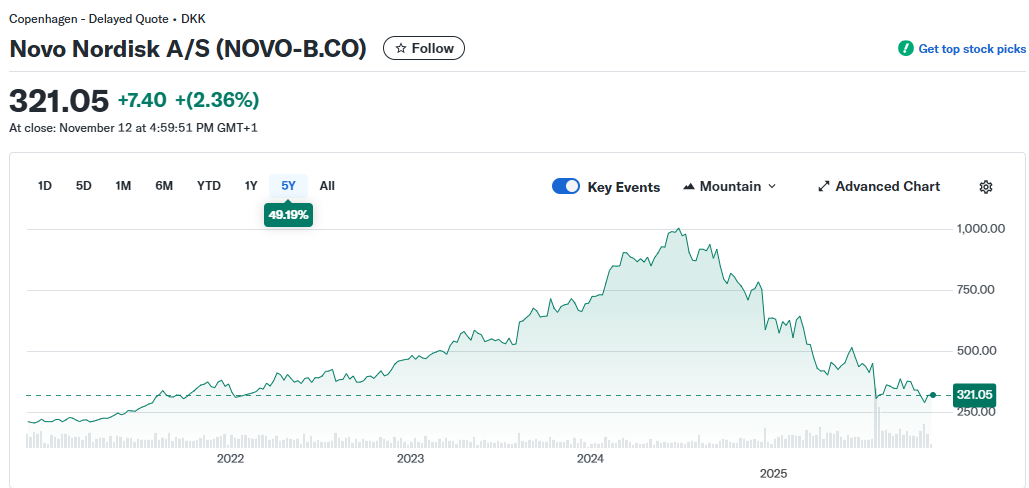Image resolution: width=1029 pixels, height=488 pixels.
Task: Click the 321.05 price tag on axis
Action: (x=975, y=395)
